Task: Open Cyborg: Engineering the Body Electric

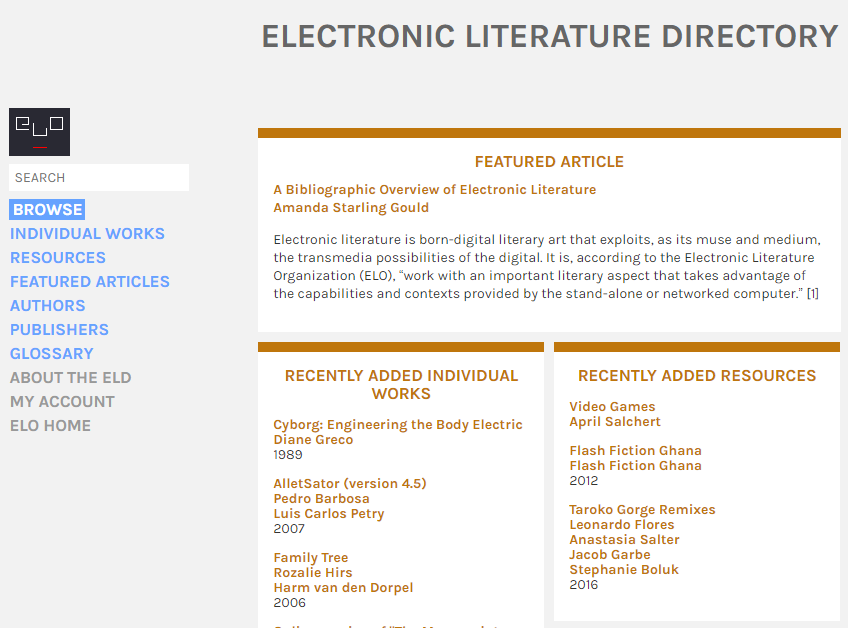Action: (x=398, y=425)
